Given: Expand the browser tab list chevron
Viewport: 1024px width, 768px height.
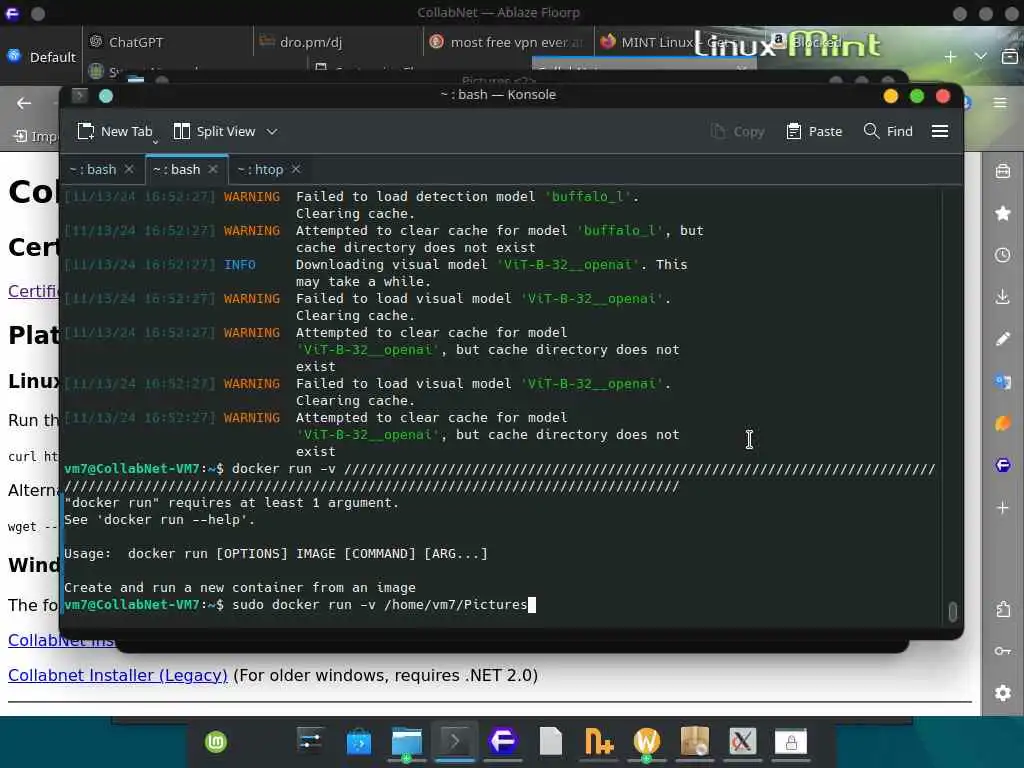Looking at the screenshot, I should coord(980,57).
